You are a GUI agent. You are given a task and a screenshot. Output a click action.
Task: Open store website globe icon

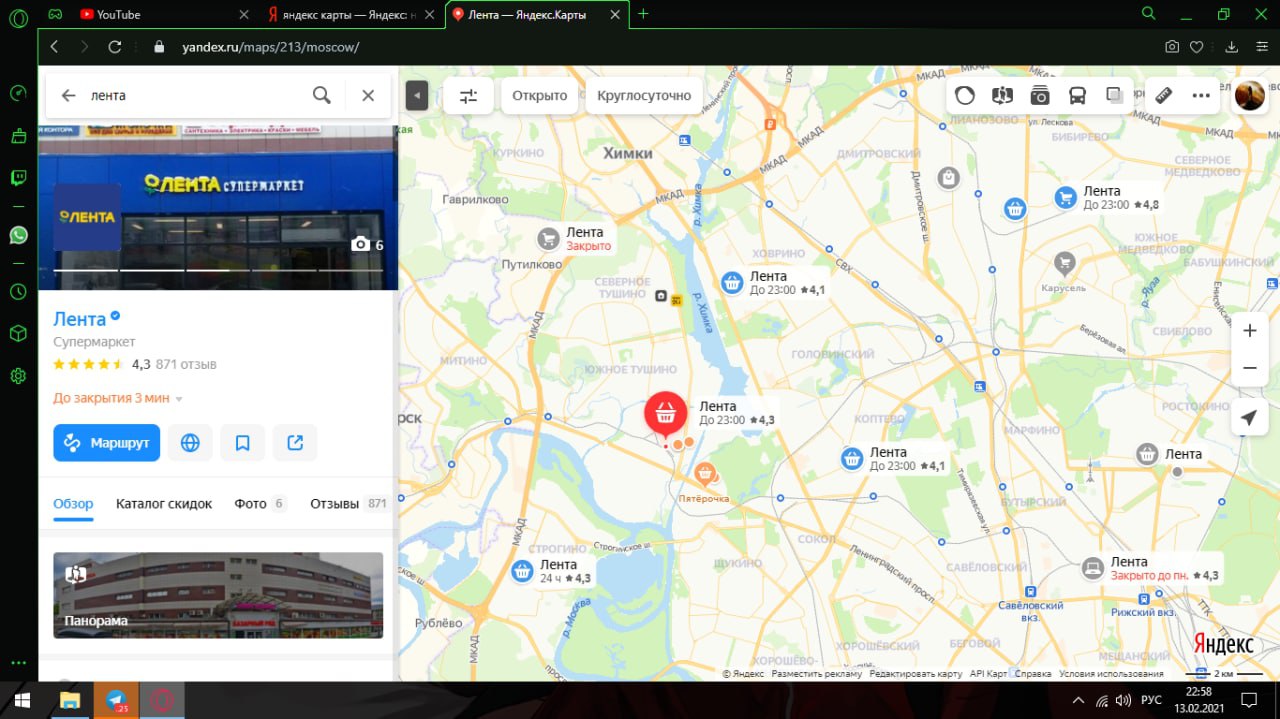(190, 442)
